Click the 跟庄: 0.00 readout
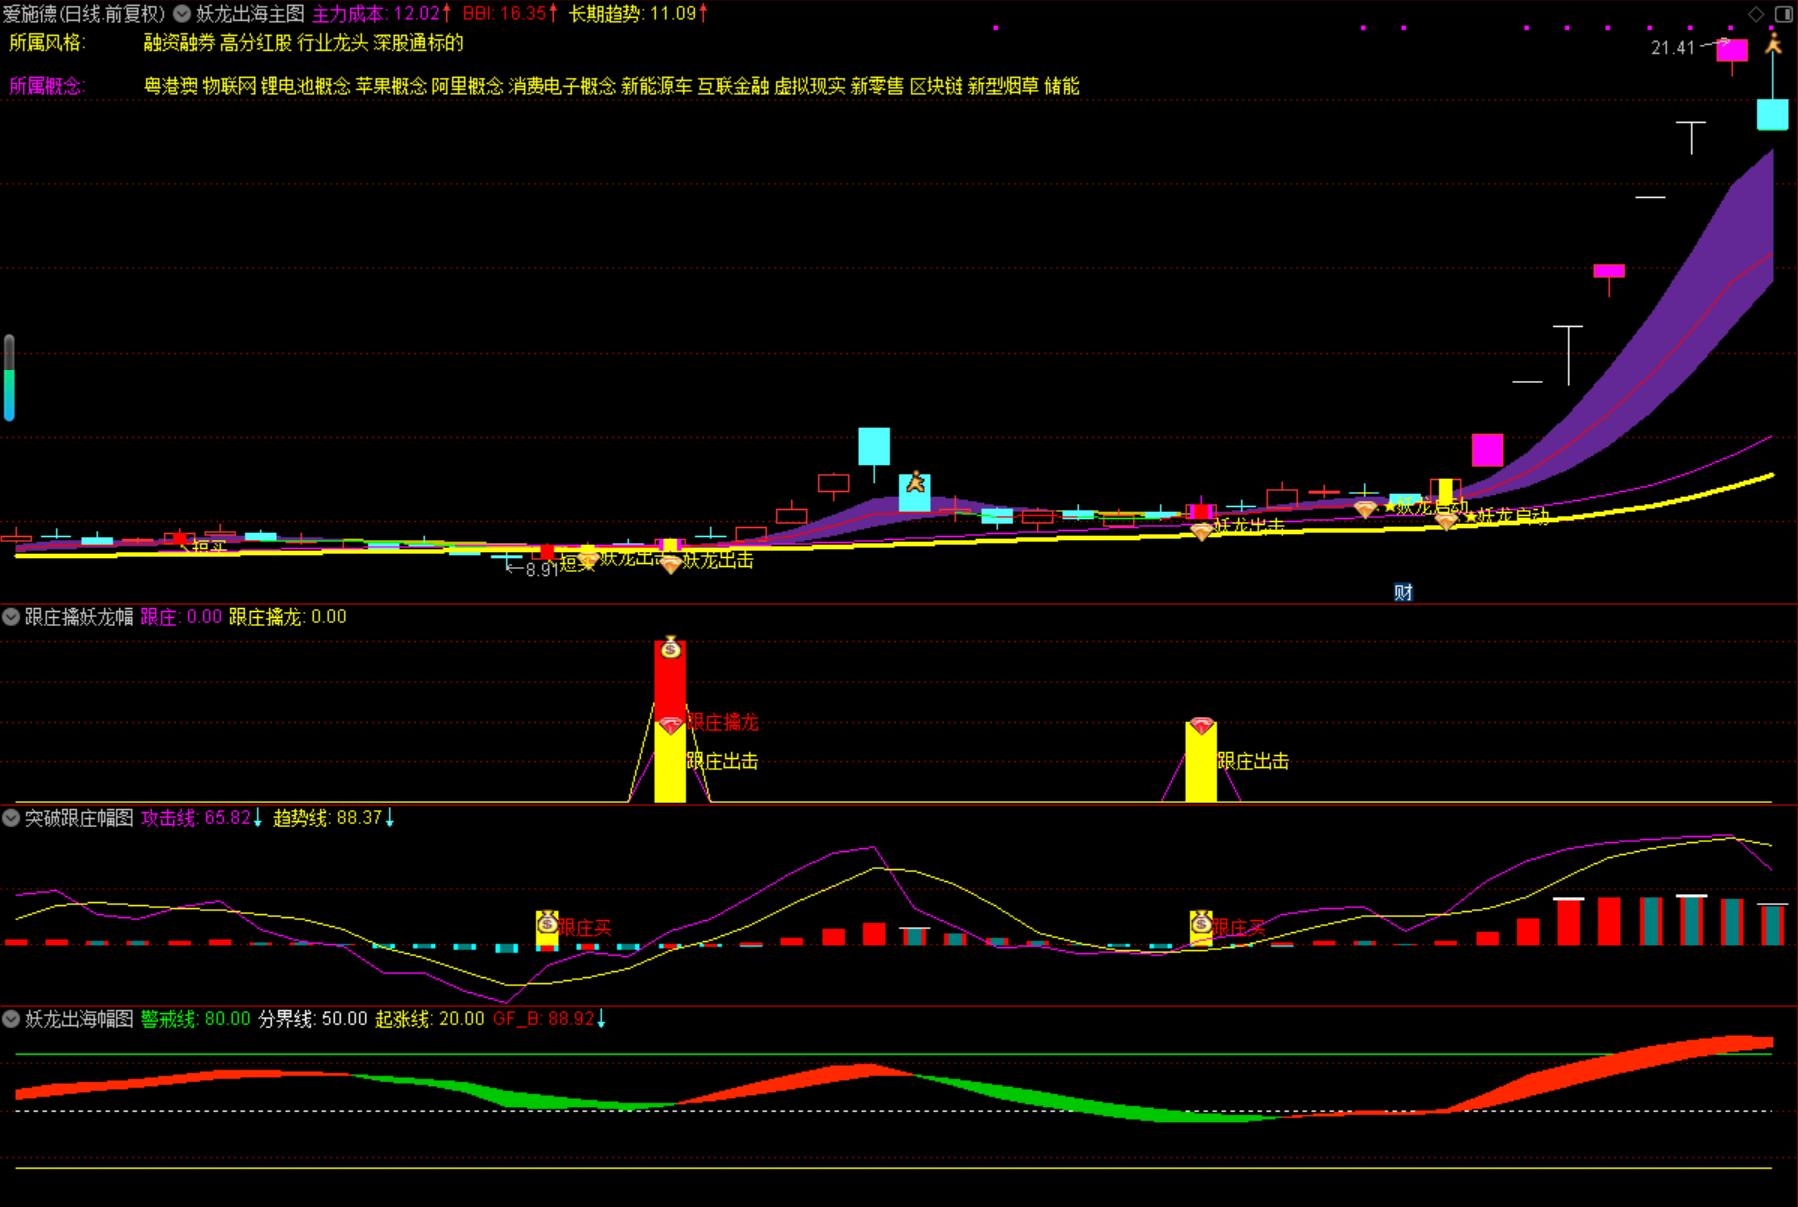This screenshot has width=1798, height=1207. tap(181, 617)
